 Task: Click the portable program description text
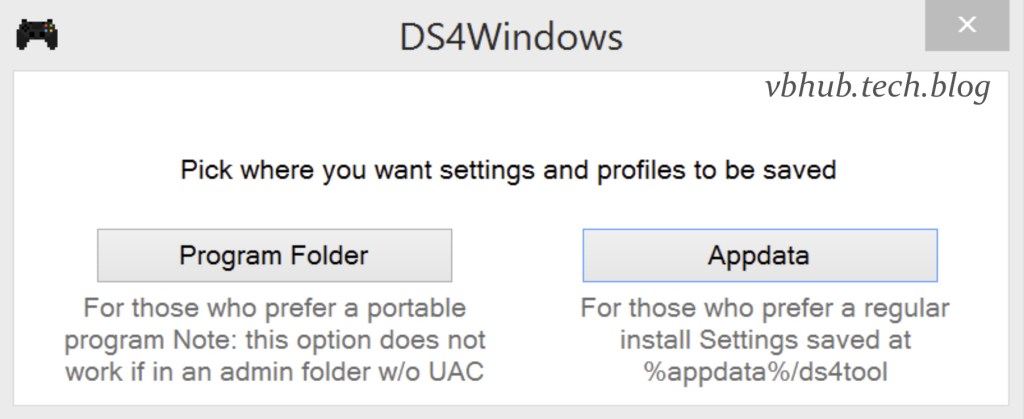coord(274,339)
